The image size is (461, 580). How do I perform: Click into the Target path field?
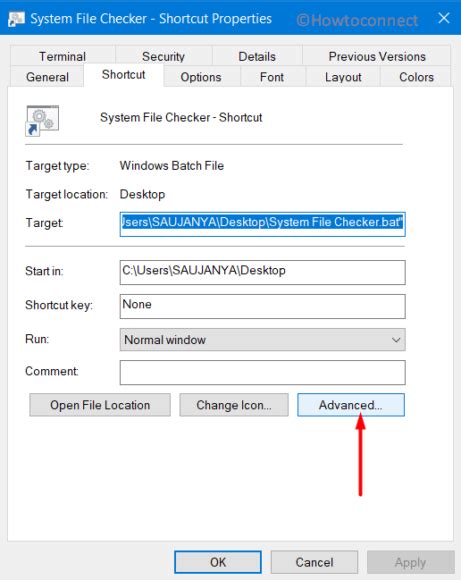point(262,224)
